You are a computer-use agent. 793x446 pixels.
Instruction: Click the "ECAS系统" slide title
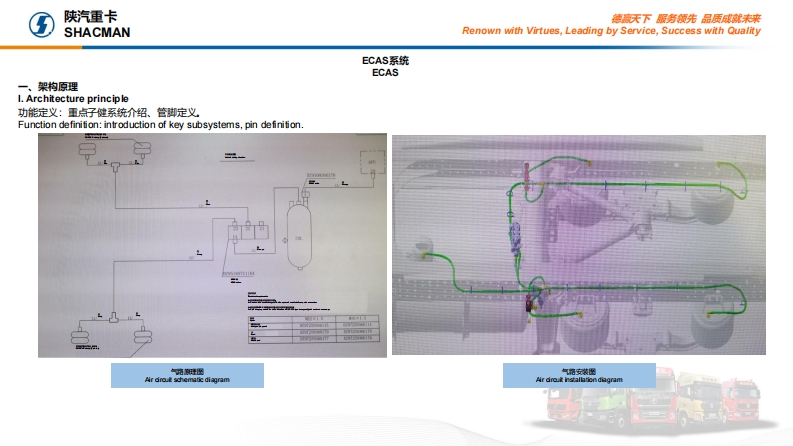(385, 61)
